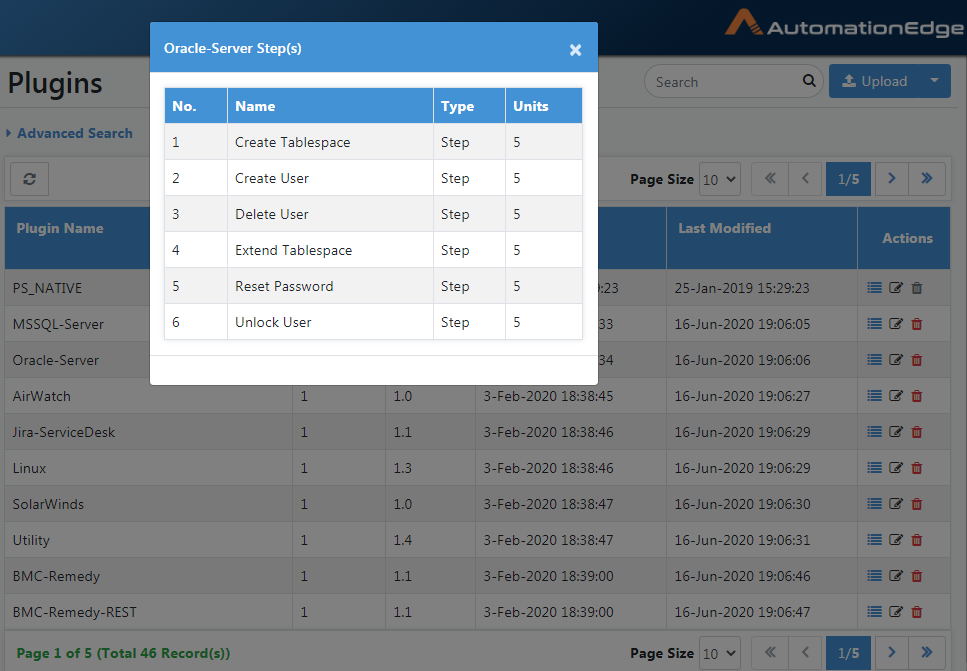
Task: Select the Unlock User step cell
Action: click(x=330, y=322)
